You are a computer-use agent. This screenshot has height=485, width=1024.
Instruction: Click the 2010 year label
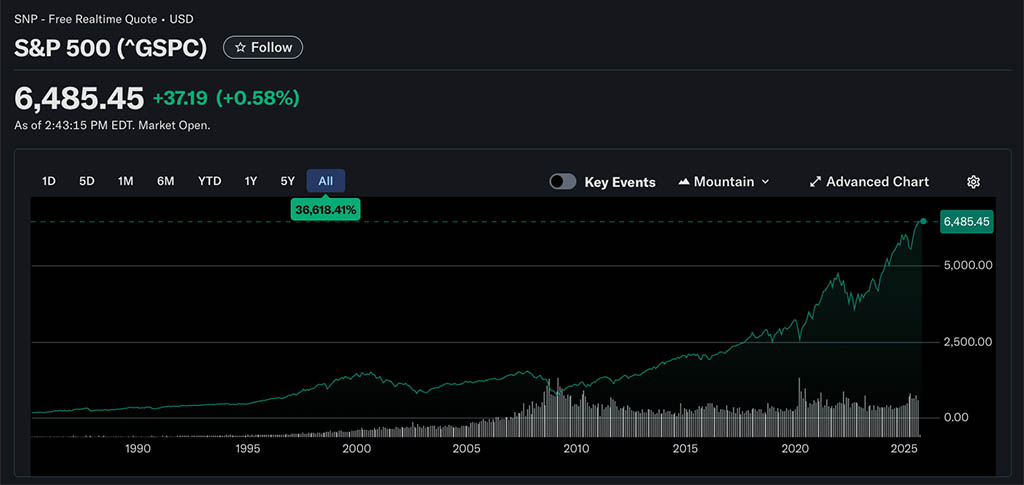[x=576, y=449]
